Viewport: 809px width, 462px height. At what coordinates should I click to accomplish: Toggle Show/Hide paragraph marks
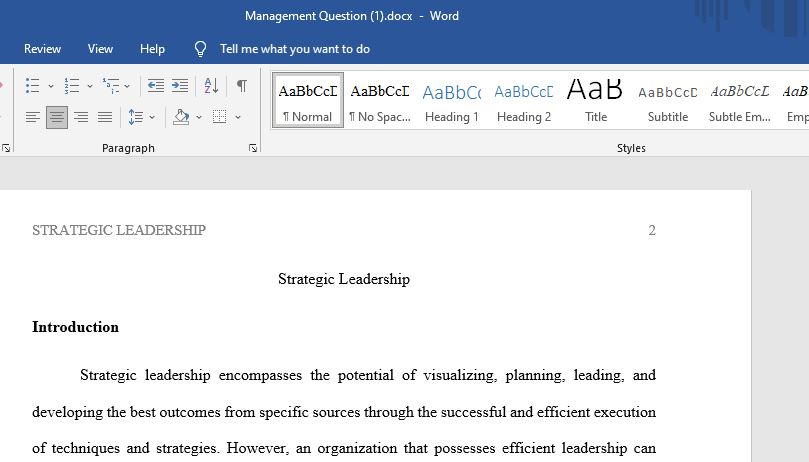point(241,86)
